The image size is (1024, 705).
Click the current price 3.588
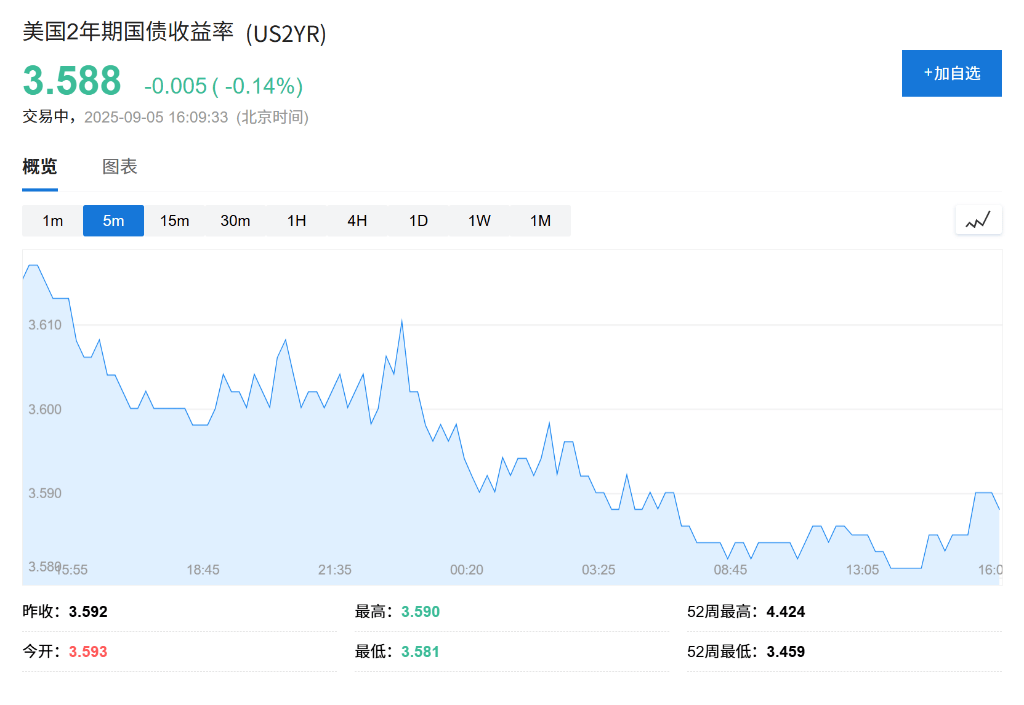70,82
